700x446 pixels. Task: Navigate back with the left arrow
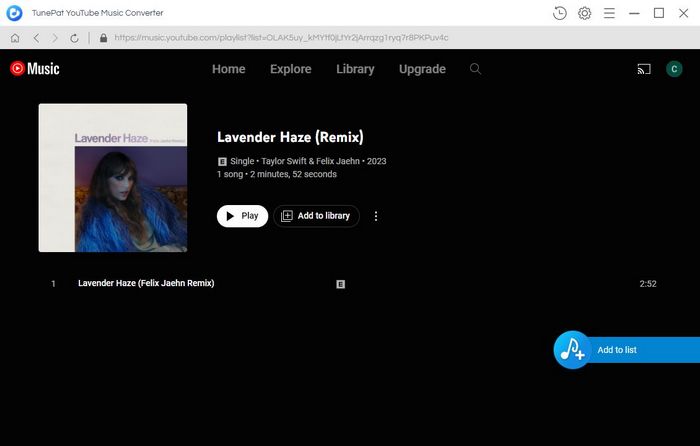pos(36,38)
